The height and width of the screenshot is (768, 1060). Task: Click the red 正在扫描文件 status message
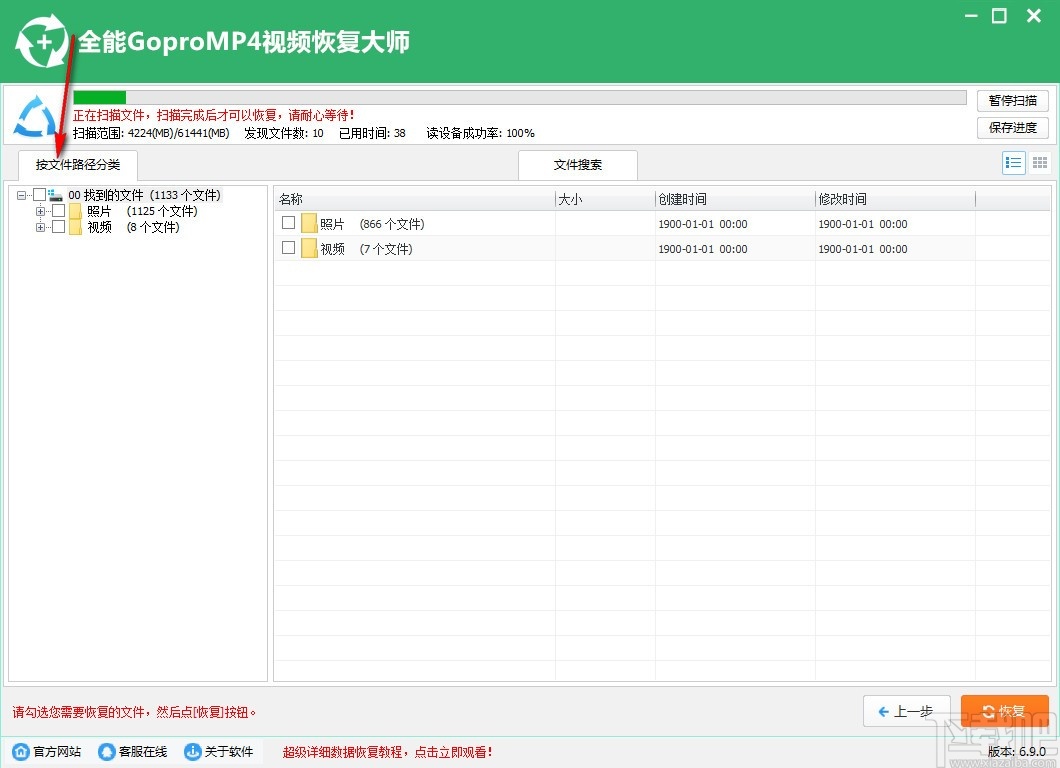214,115
